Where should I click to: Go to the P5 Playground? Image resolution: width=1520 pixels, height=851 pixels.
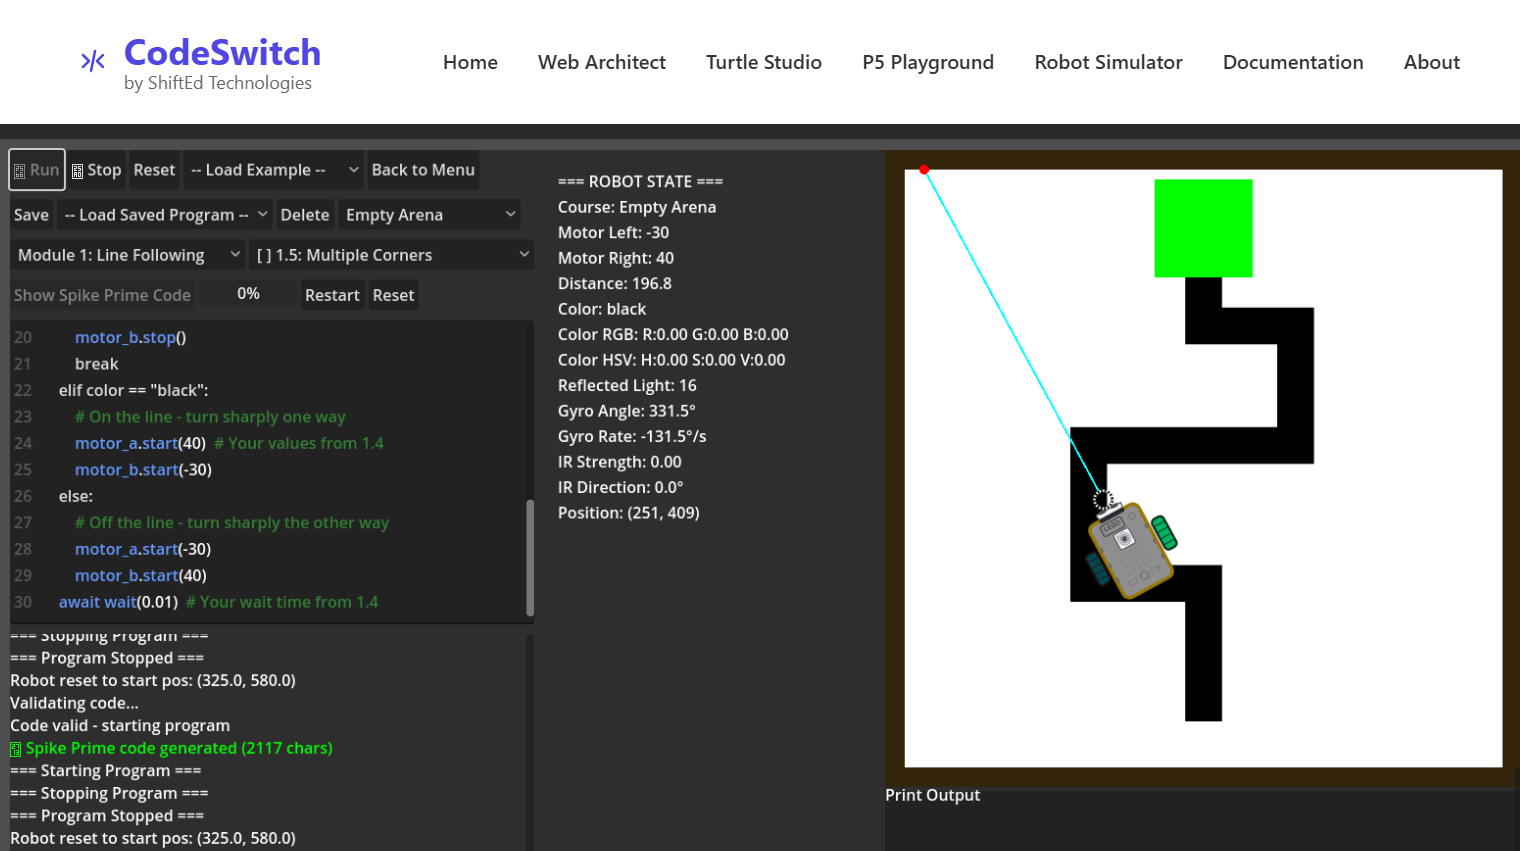tap(928, 62)
